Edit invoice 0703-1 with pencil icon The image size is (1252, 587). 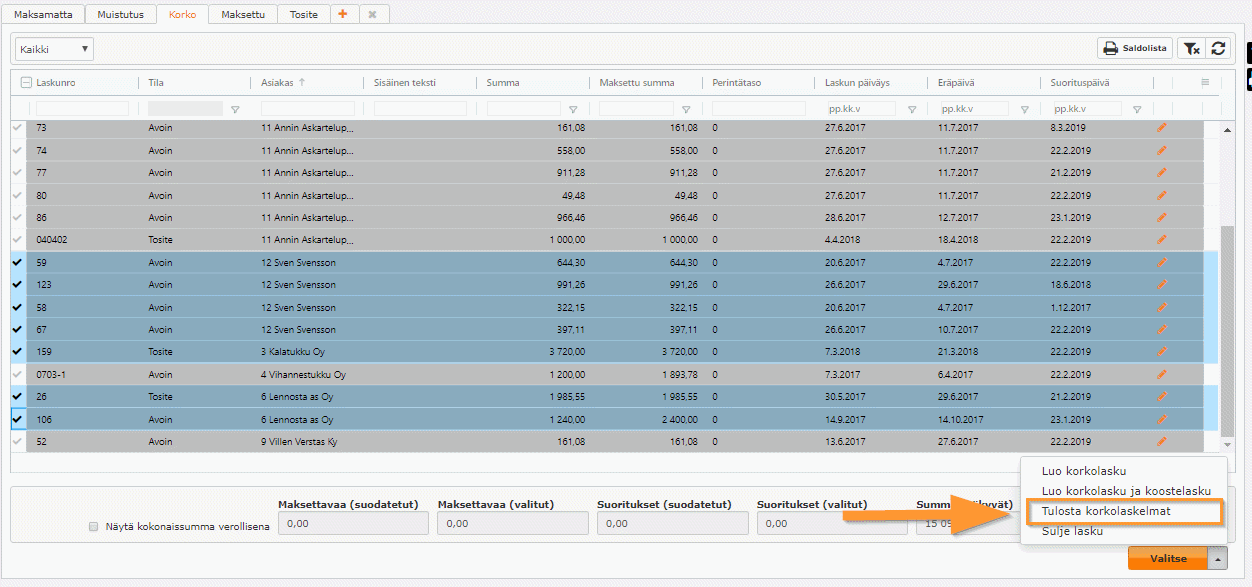[1162, 374]
